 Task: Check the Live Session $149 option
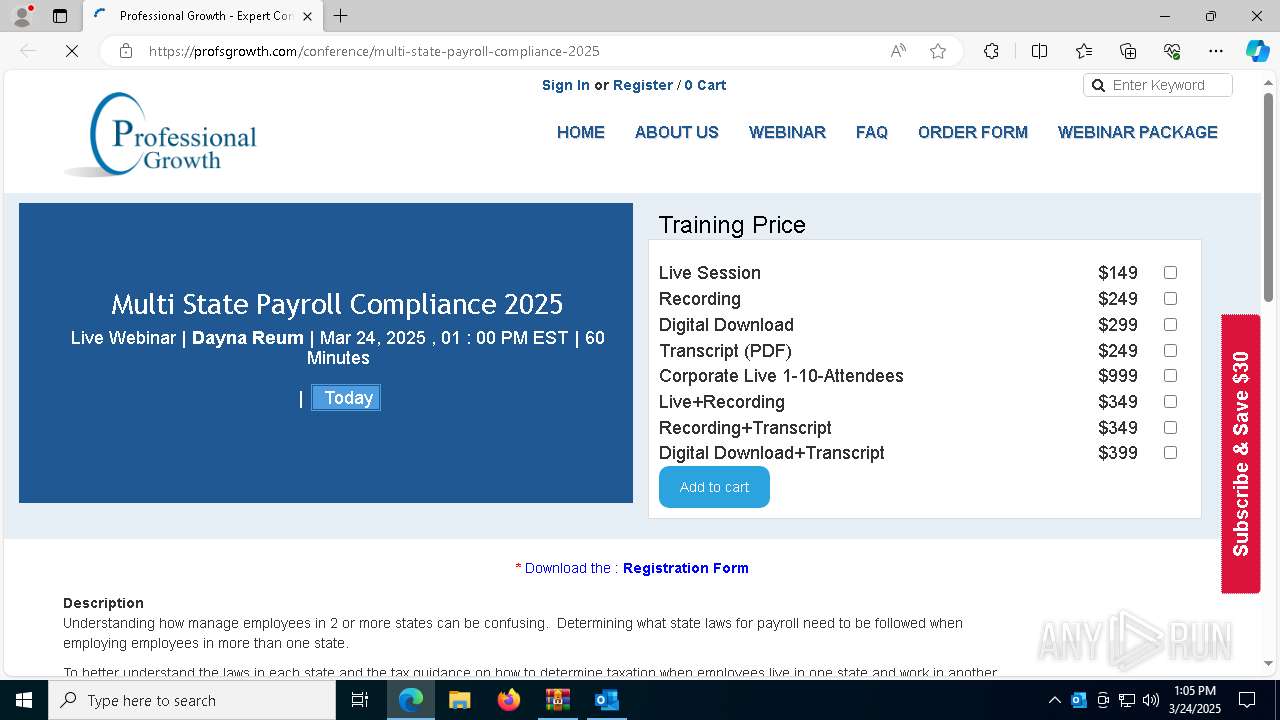[x=1170, y=273]
